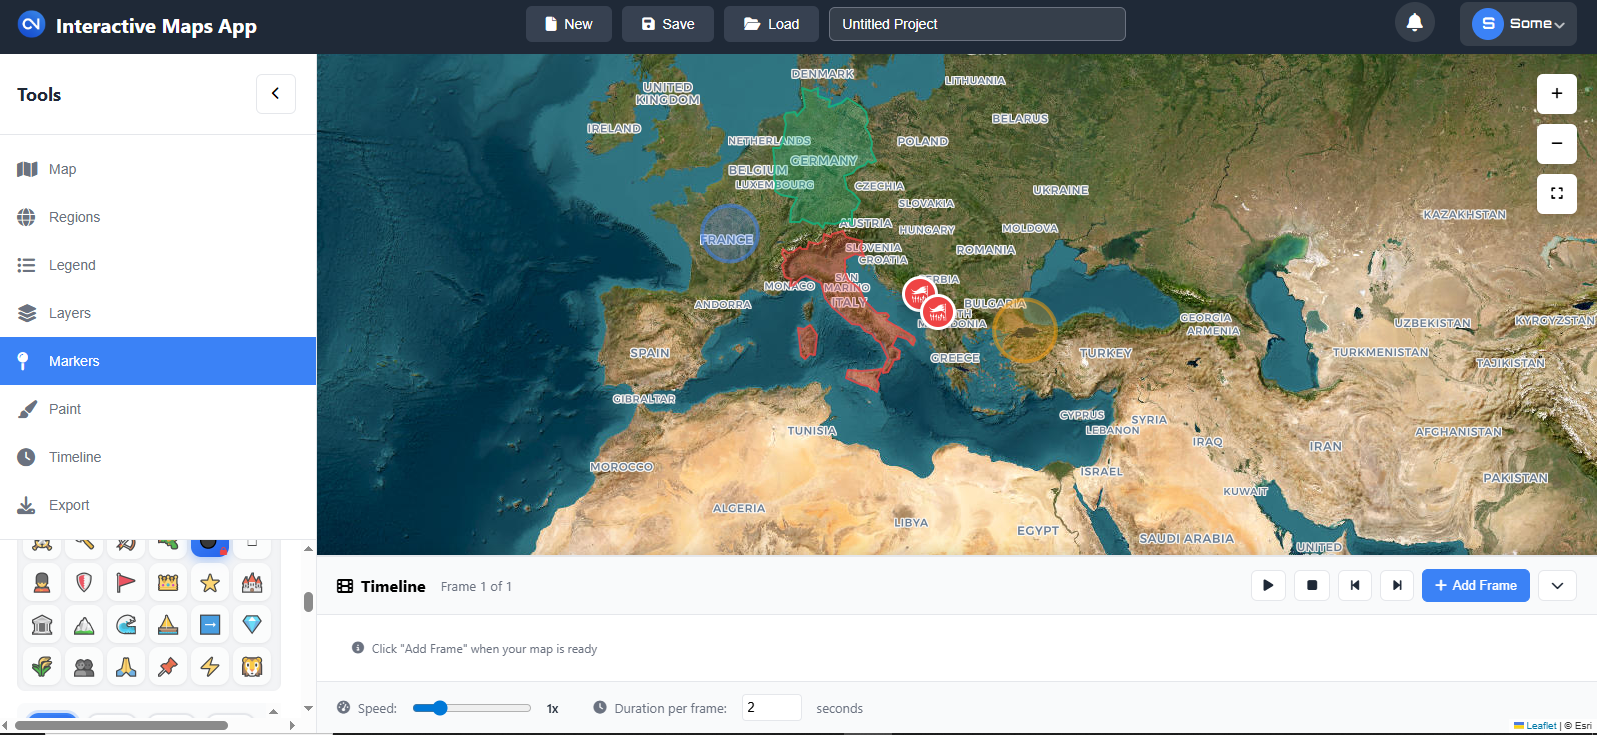The height and width of the screenshot is (735, 1597).
Task: Open the Layers tool section
Action: [70, 313]
